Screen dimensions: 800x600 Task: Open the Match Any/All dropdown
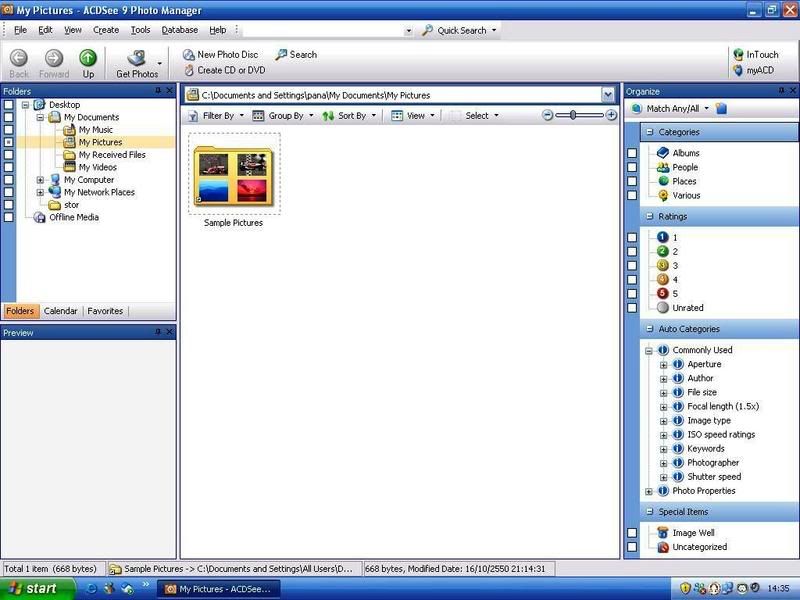coord(670,109)
